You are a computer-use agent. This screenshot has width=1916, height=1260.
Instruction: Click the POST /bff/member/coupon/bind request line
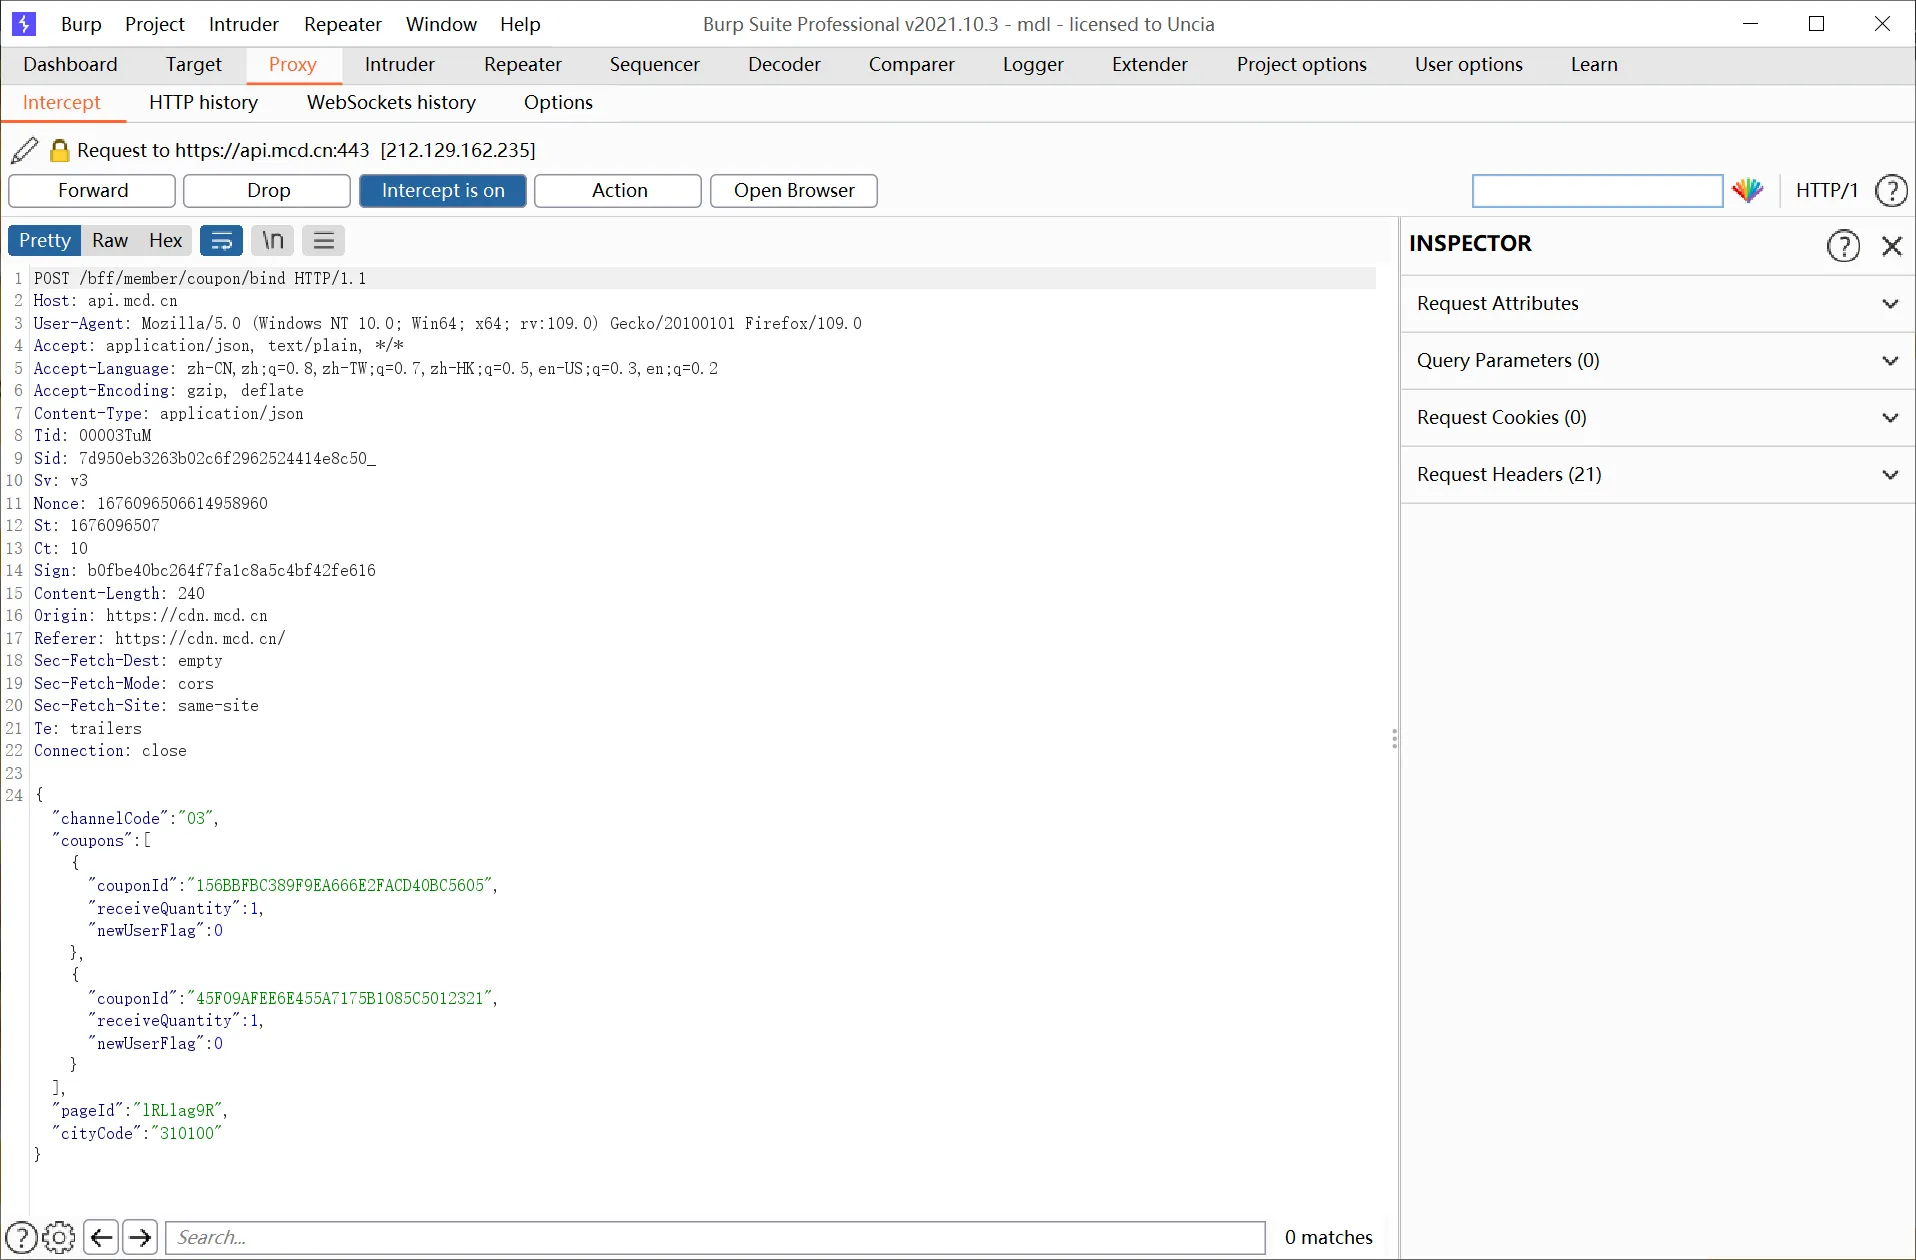coord(200,279)
